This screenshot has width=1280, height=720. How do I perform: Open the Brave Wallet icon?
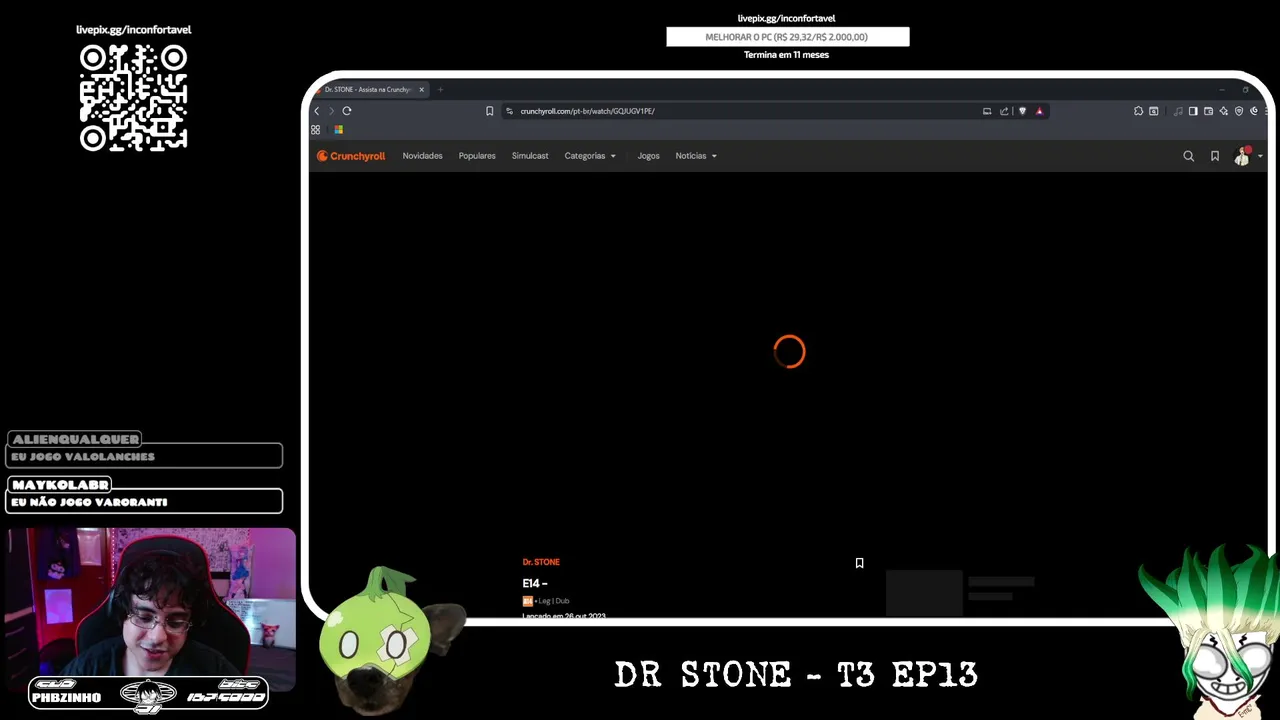point(1208,111)
